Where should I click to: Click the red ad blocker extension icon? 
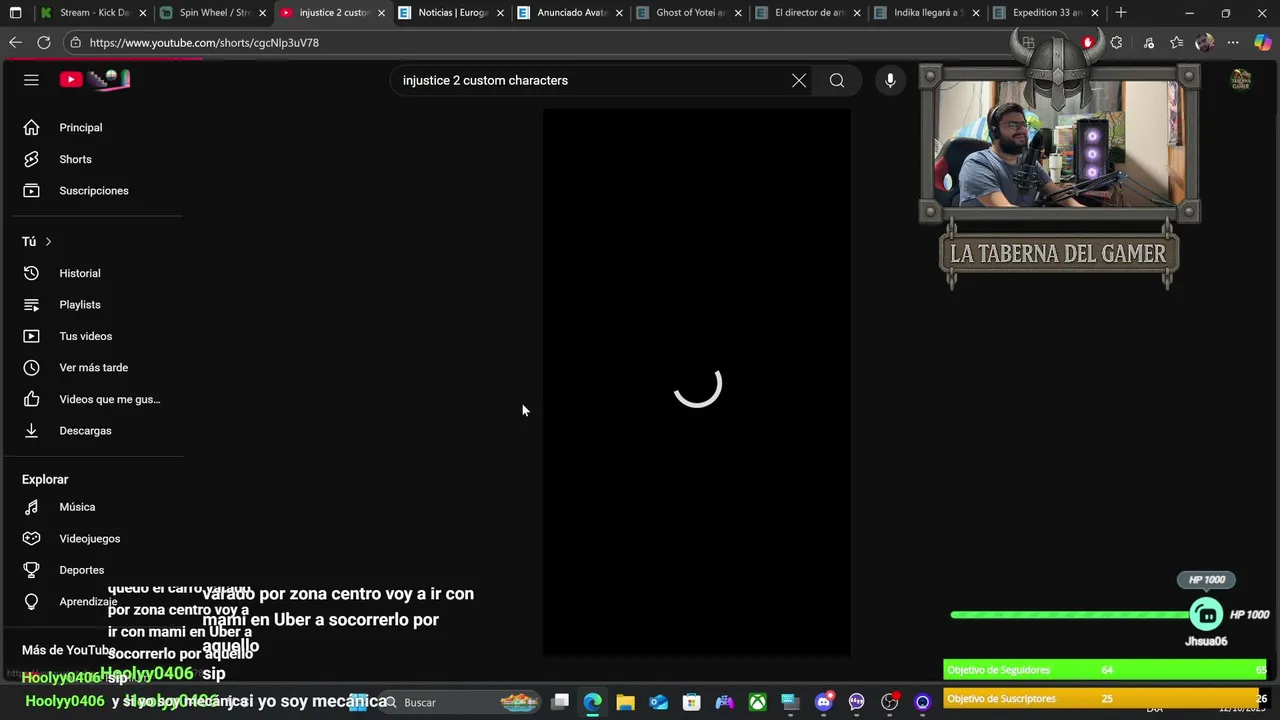coord(1087,43)
